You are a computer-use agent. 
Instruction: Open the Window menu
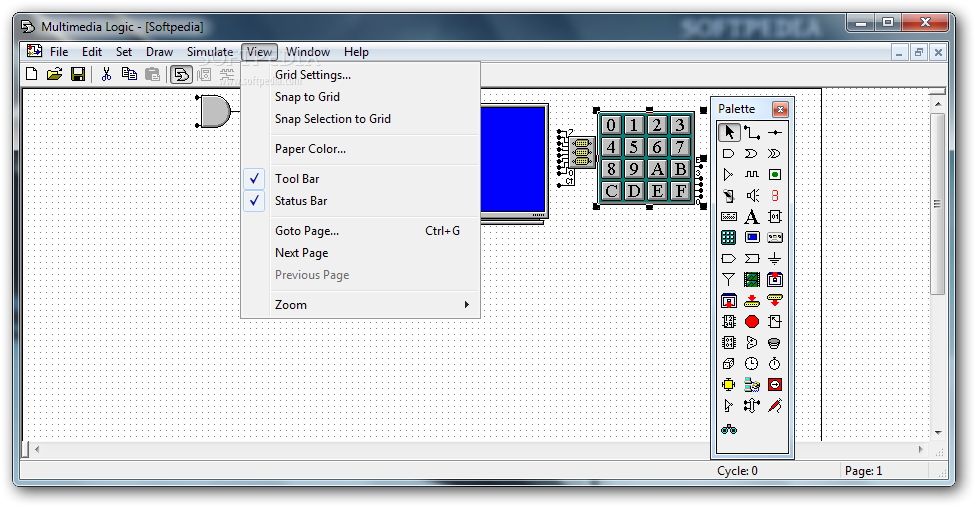(x=307, y=52)
